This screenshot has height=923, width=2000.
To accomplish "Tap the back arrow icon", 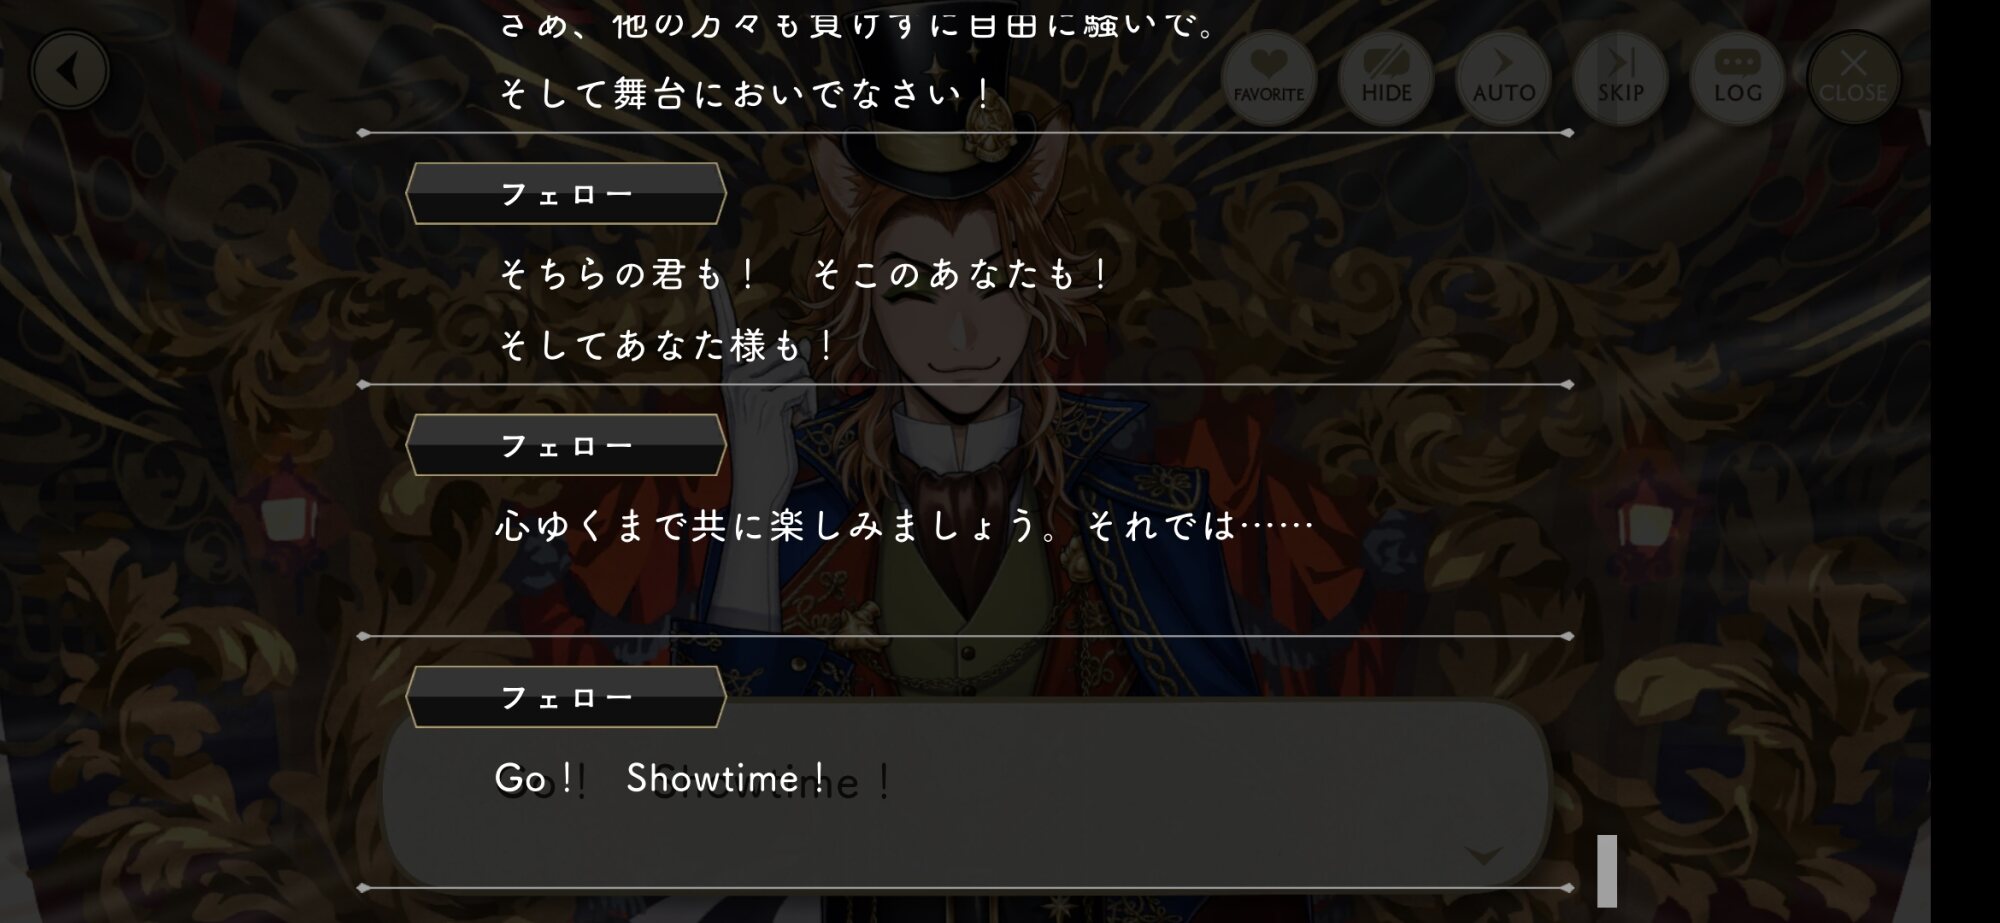I will pos(69,71).
